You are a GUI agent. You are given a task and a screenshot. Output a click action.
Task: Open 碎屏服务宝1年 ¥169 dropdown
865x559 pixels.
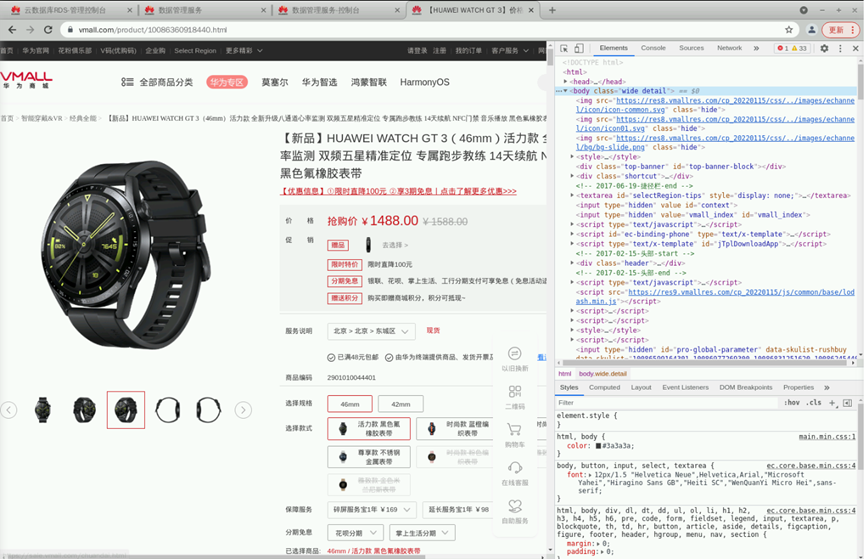click(x=372, y=509)
